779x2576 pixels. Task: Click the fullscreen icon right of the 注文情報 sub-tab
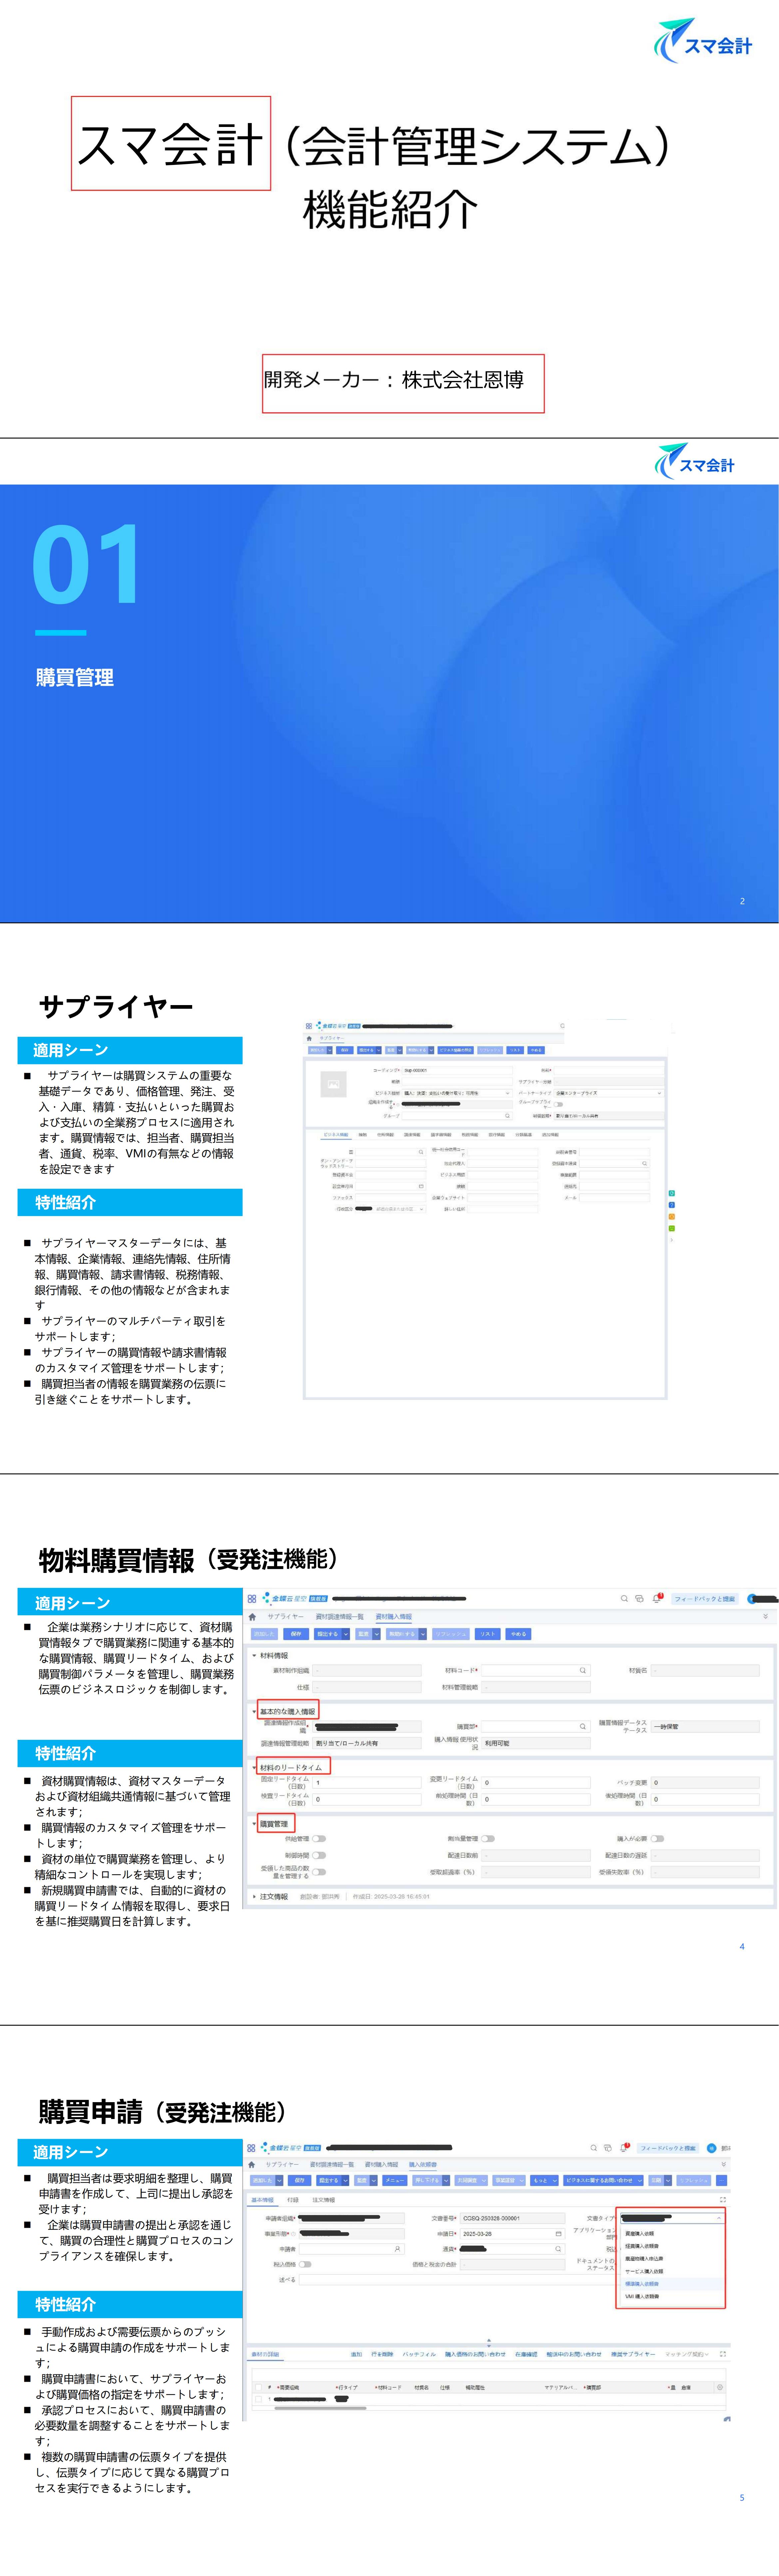coord(723,2200)
